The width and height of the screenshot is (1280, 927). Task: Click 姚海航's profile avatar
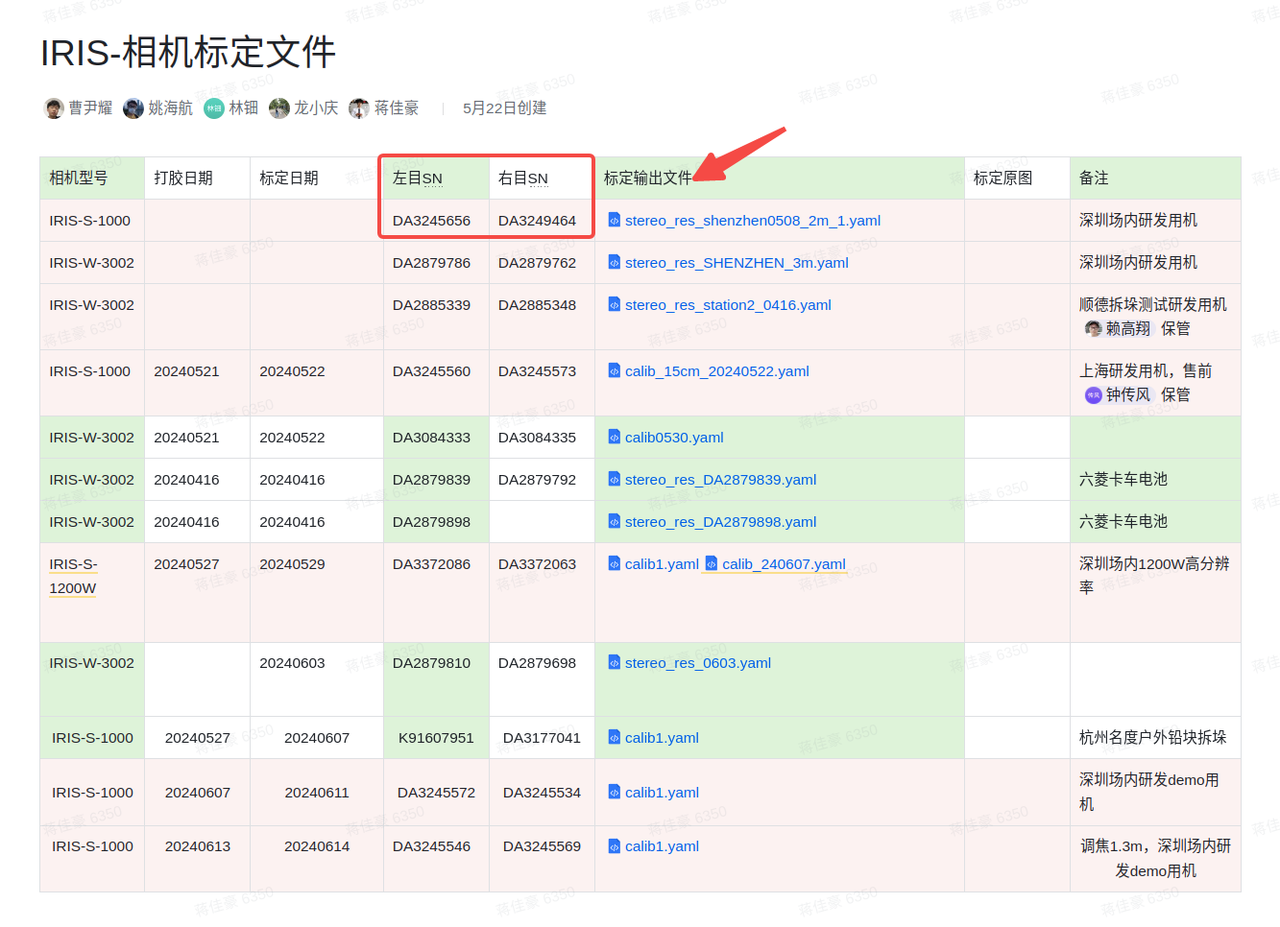pos(133,108)
